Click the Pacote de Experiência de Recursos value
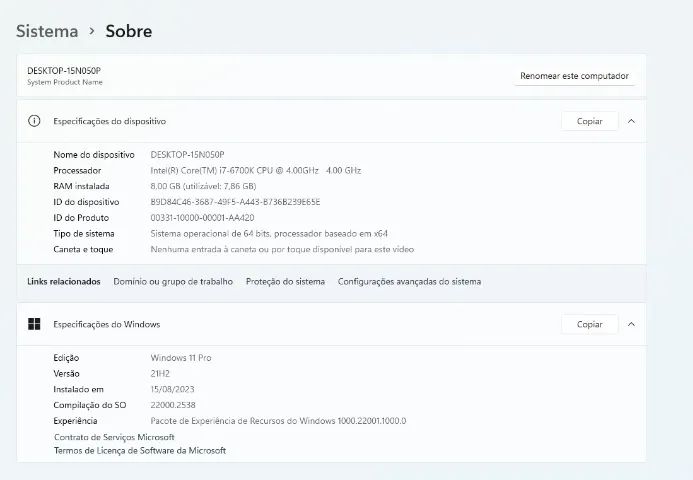The width and height of the screenshot is (693, 480). click(278, 421)
